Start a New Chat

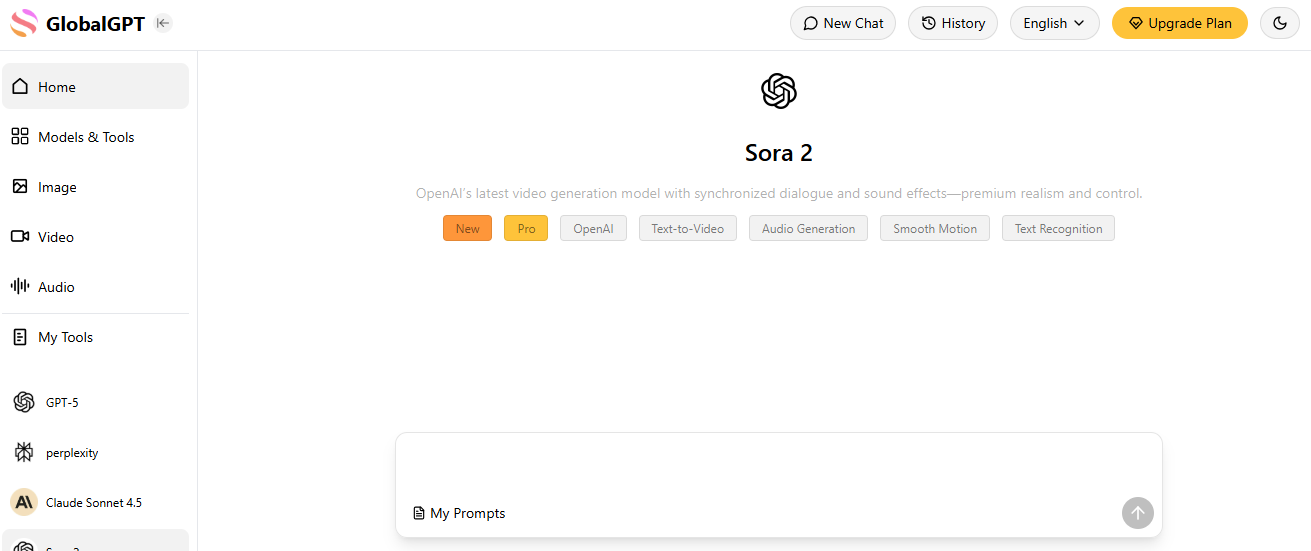(x=843, y=23)
